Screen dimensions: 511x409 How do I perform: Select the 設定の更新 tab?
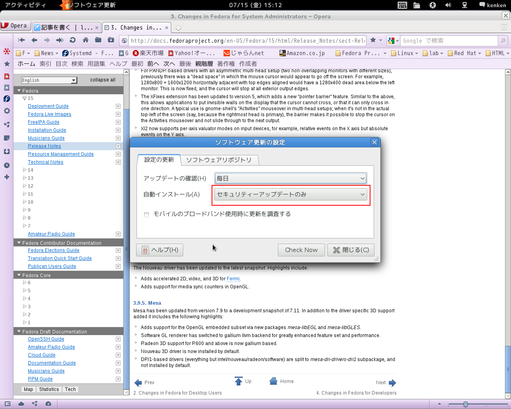pyautogui.click(x=159, y=160)
